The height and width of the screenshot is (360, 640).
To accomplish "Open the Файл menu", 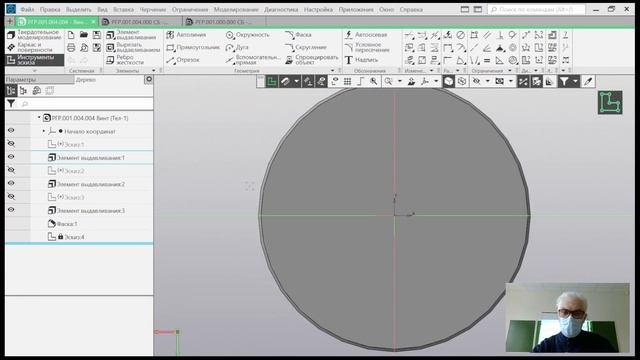I will tap(27, 9).
